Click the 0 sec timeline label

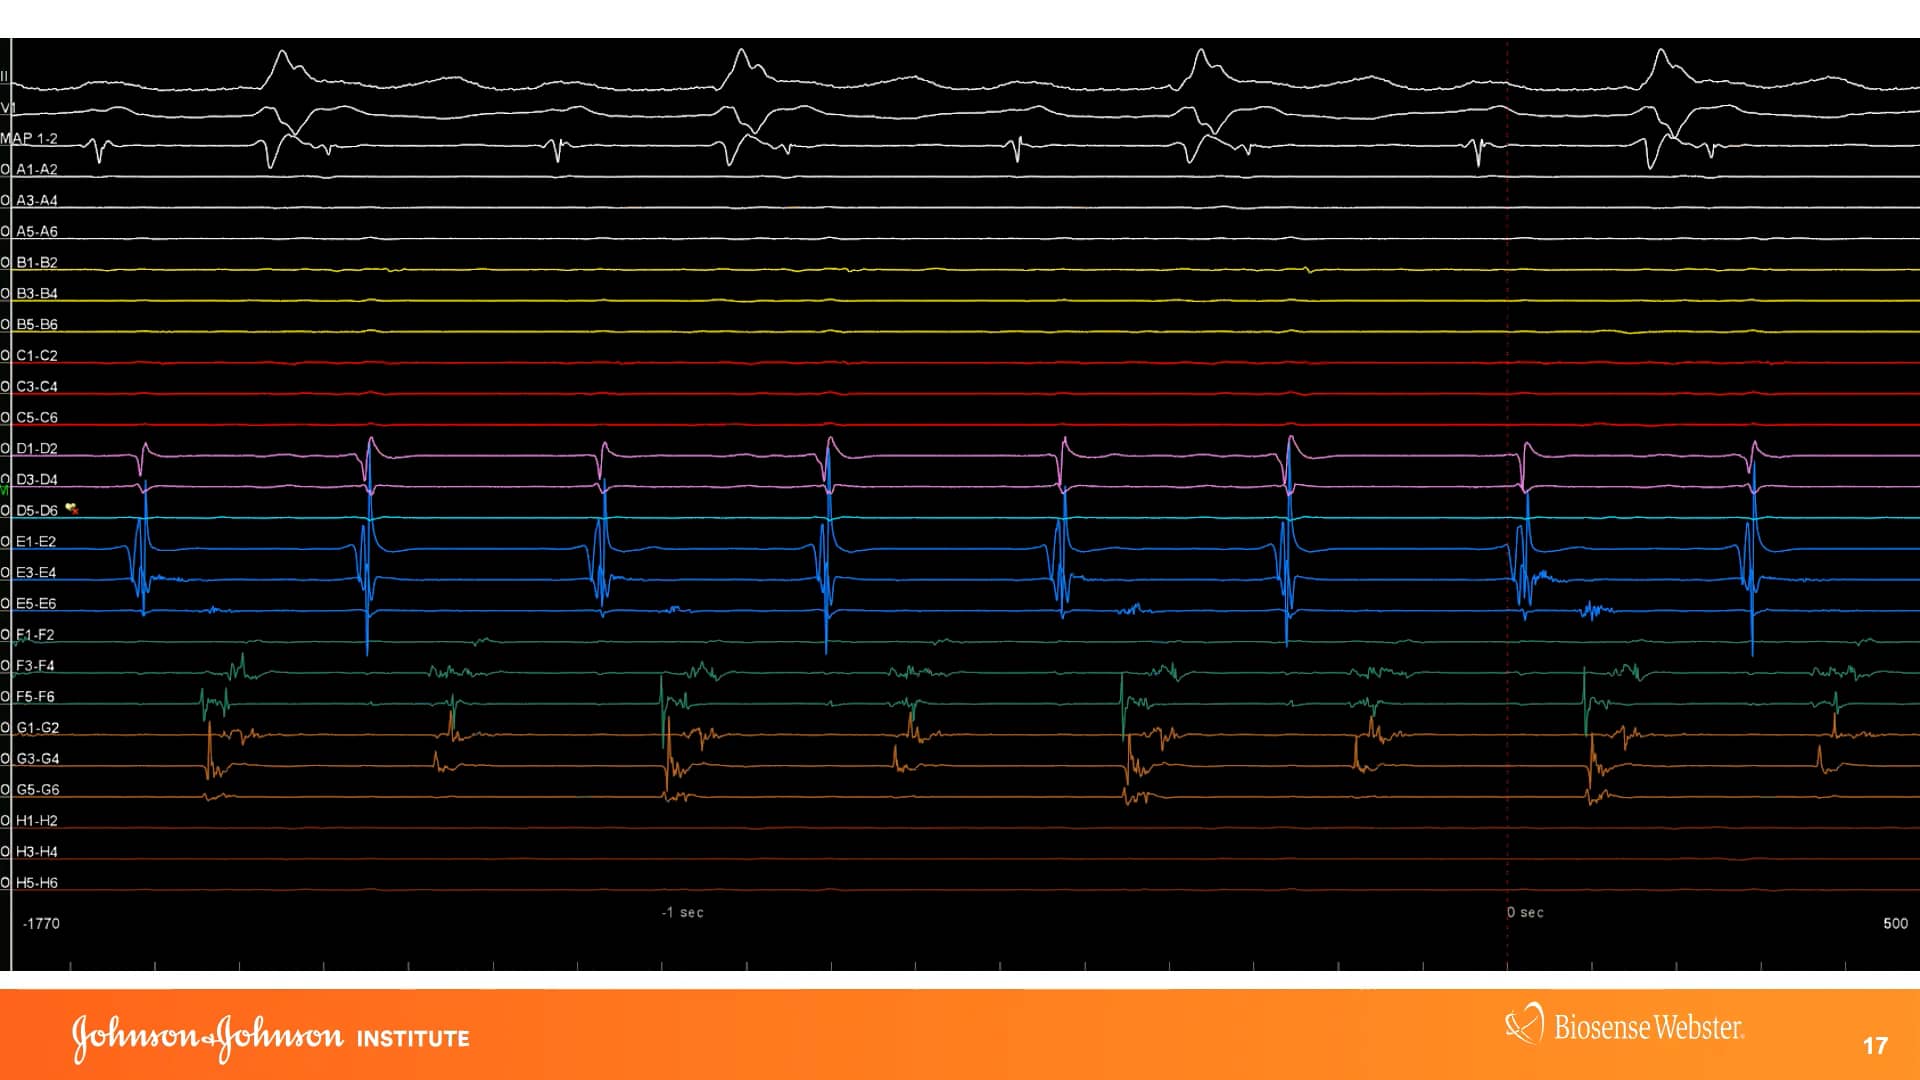point(1524,912)
